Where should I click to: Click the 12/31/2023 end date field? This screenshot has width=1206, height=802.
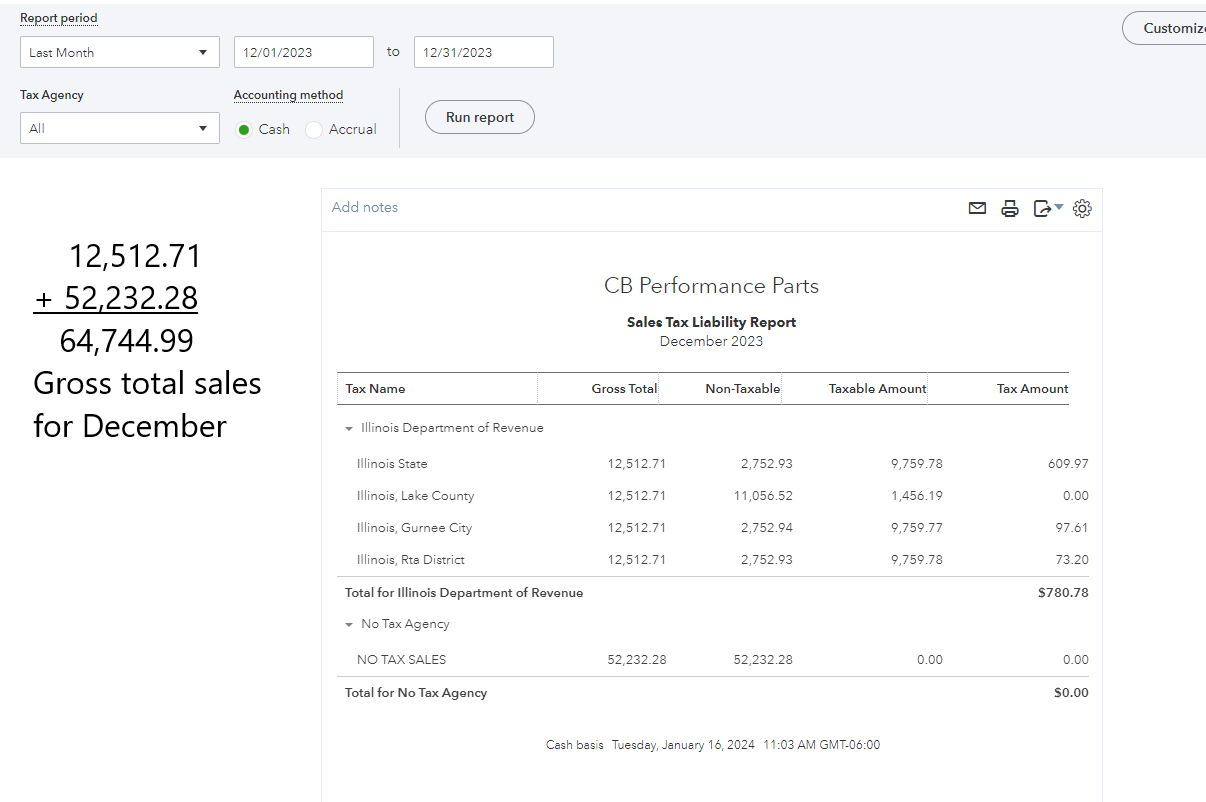pyautogui.click(x=483, y=51)
